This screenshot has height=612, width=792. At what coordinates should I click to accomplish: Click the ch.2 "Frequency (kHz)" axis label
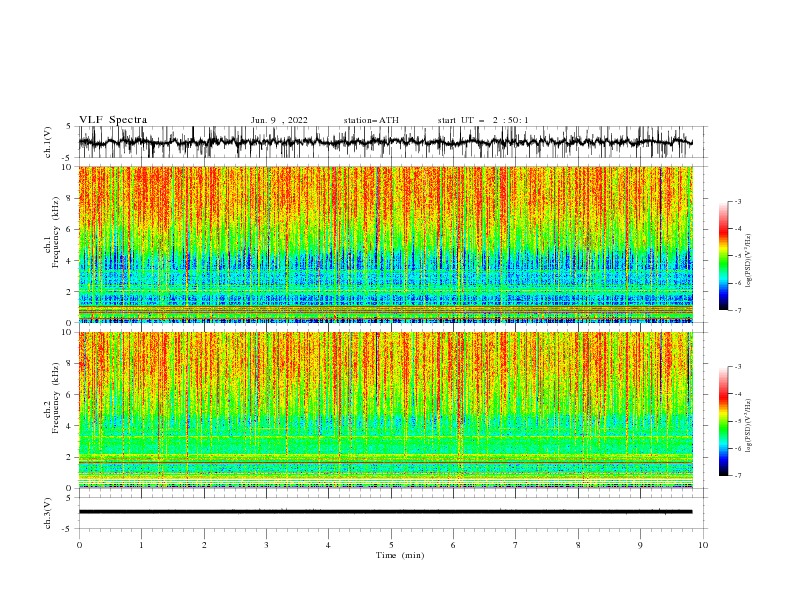(x=56, y=397)
